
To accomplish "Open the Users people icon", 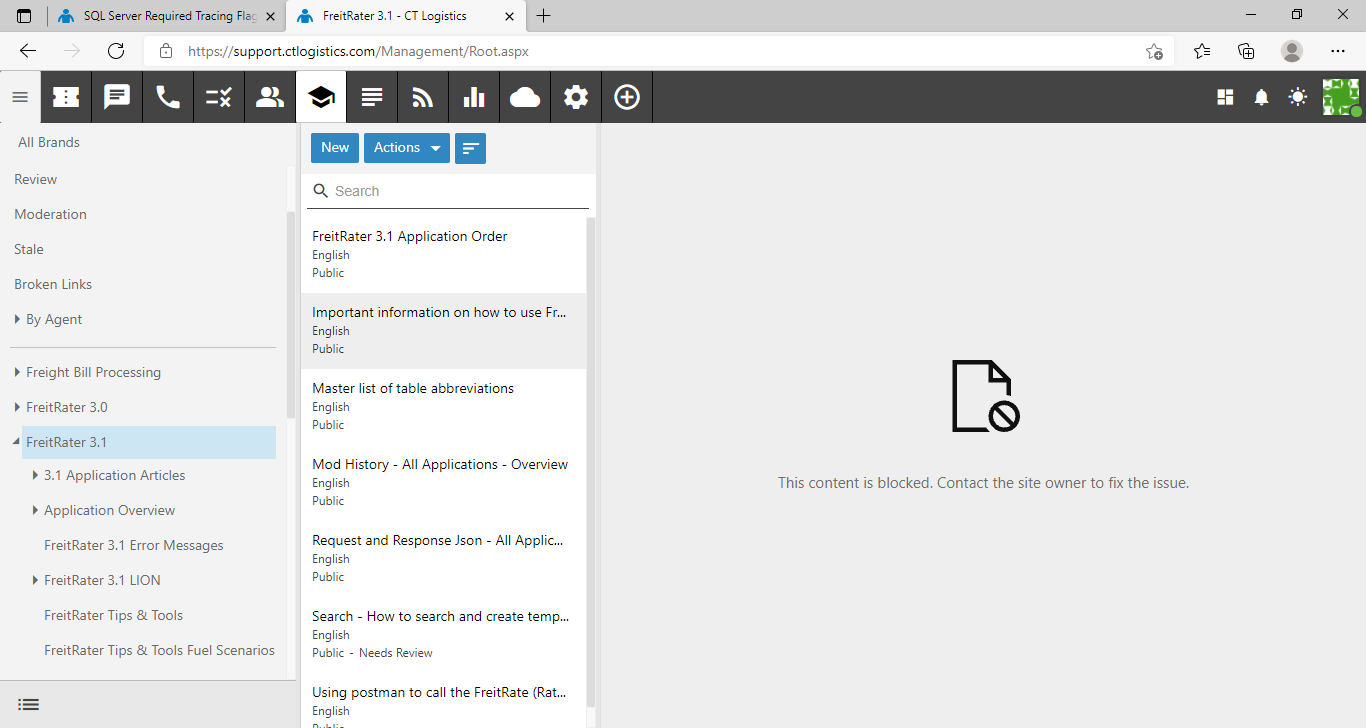I will click(x=270, y=97).
